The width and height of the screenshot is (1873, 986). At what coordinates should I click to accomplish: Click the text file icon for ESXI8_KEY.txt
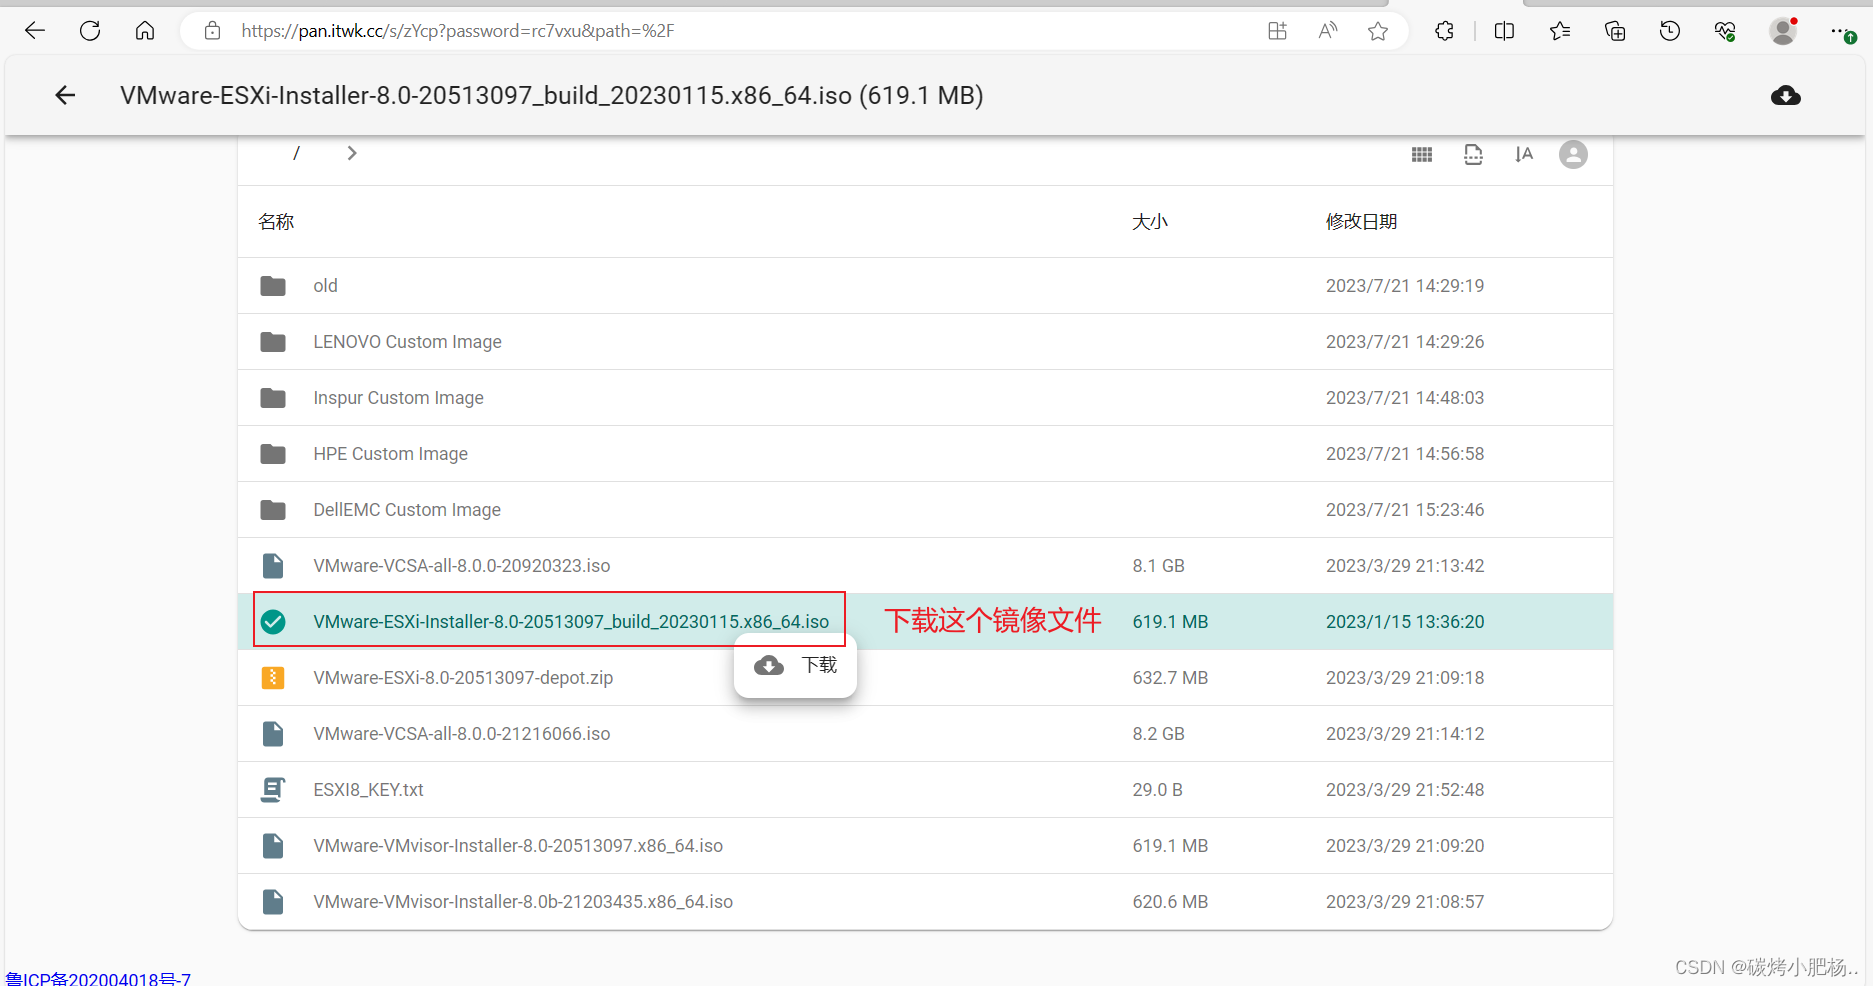pyautogui.click(x=273, y=790)
